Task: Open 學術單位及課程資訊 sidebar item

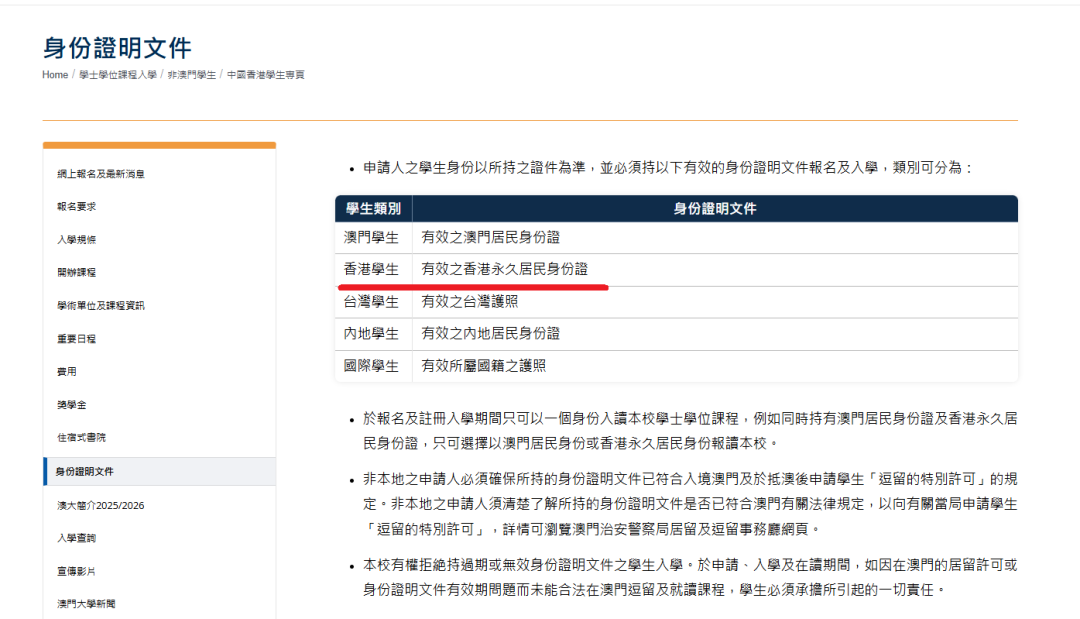Action: [101, 305]
